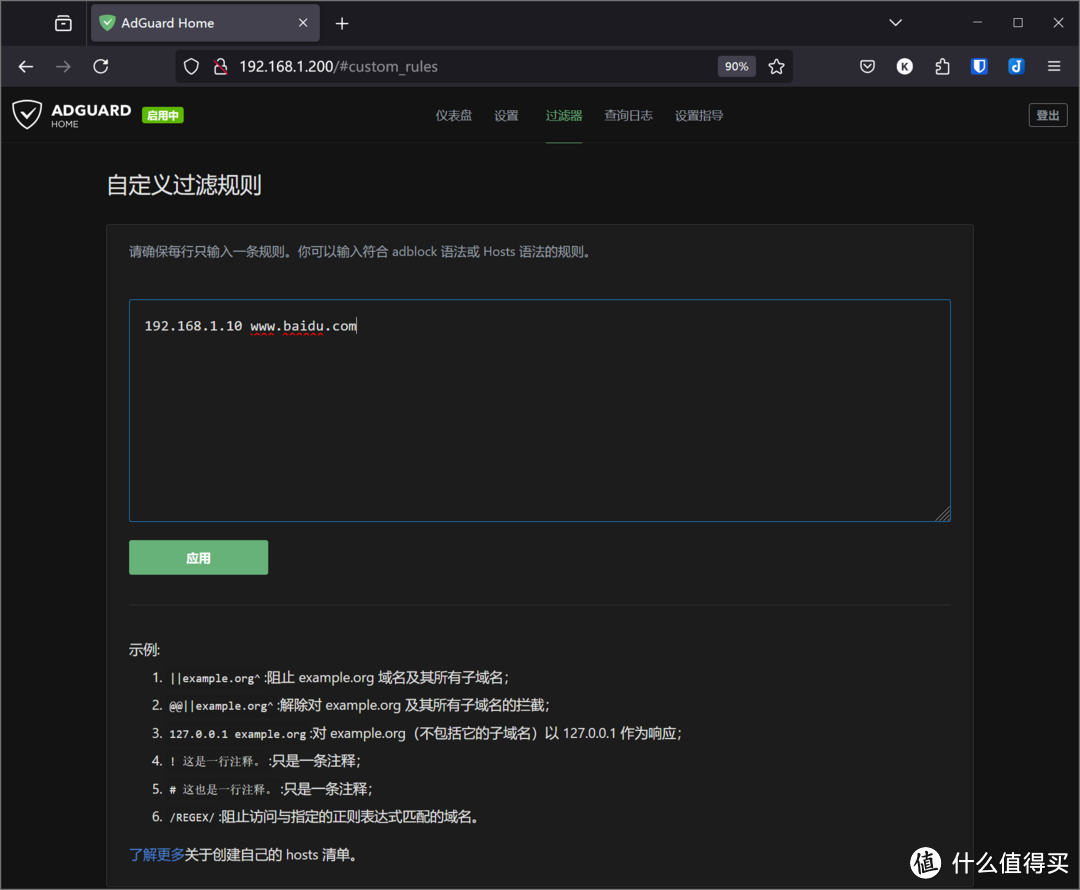Image resolution: width=1080 pixels, height=890 pixels.
Task: Click inside the custom filtering rules textarea
Action: coord(540,410)
